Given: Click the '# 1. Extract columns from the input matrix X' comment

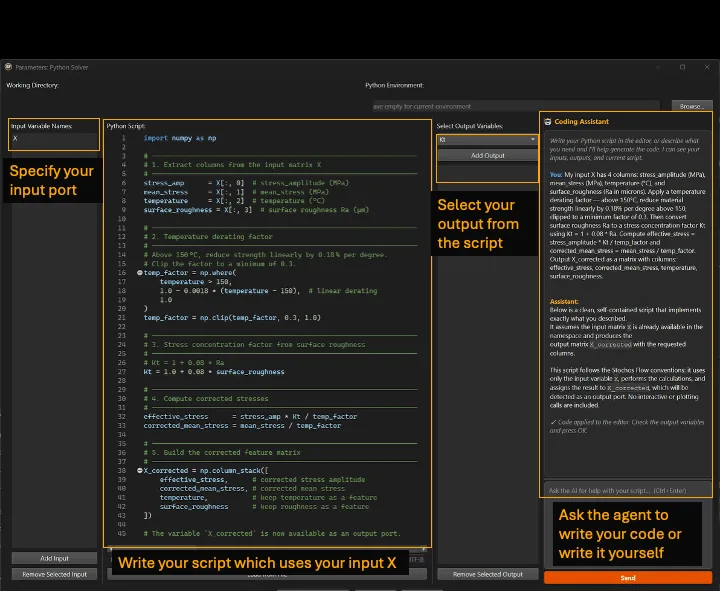Looking at the screenshot, I should [x=232, y=165].
